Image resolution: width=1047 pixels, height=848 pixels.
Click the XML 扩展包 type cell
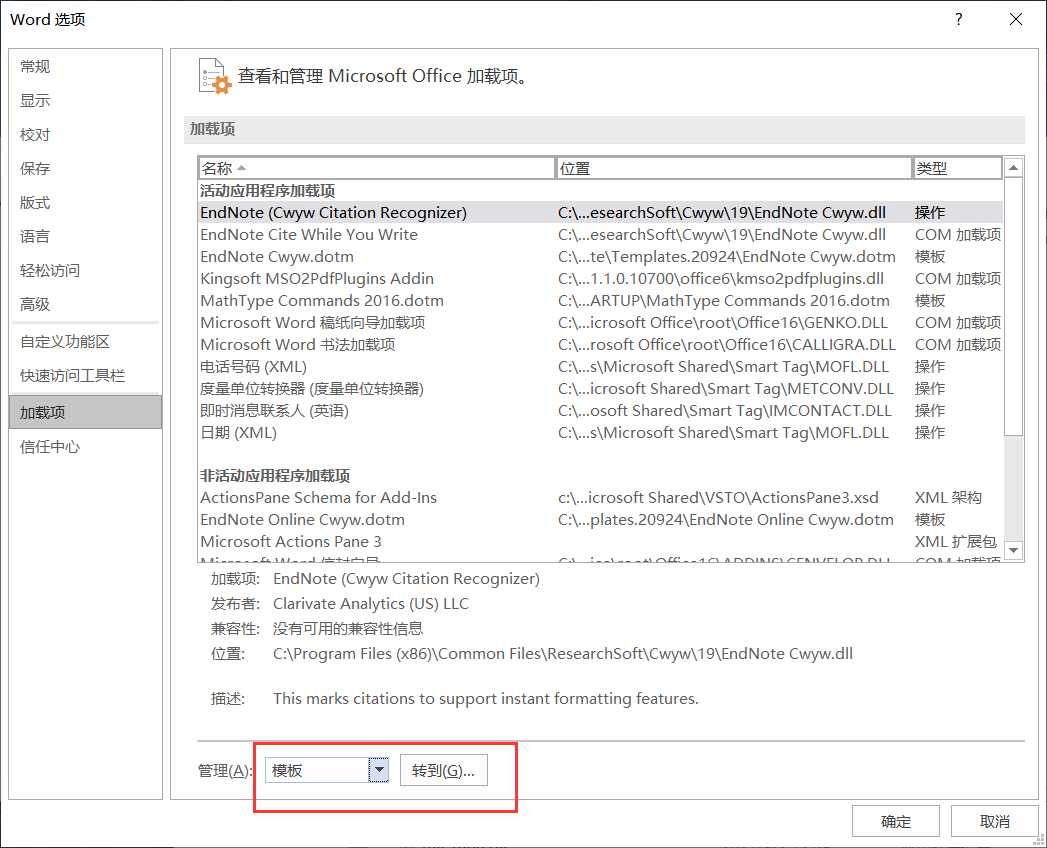coord(956,542)
